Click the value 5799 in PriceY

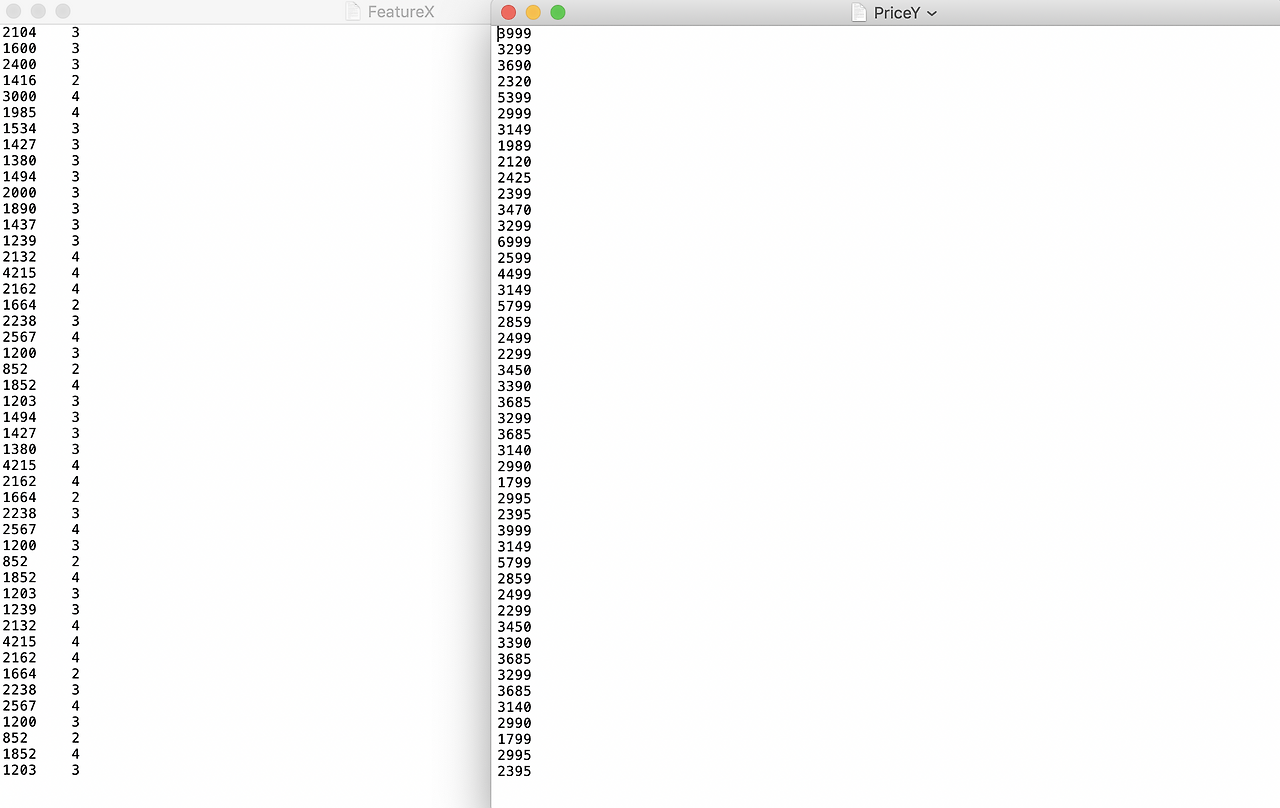[514, 306]
